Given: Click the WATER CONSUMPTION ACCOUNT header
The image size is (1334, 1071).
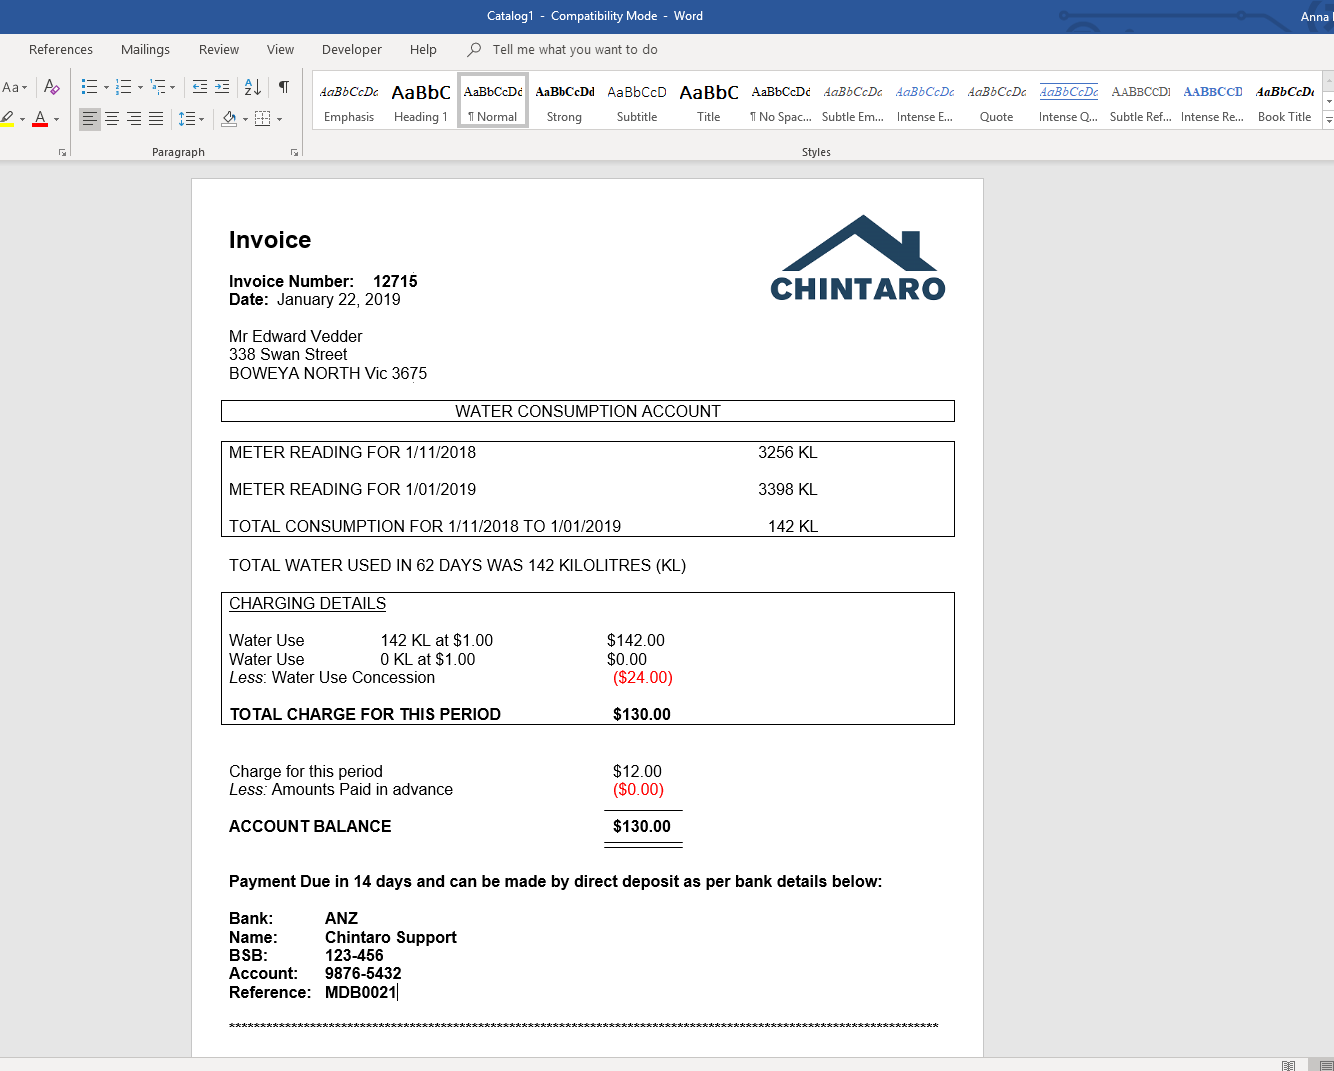Looking at the screenshot, I should tap(588, 411).
